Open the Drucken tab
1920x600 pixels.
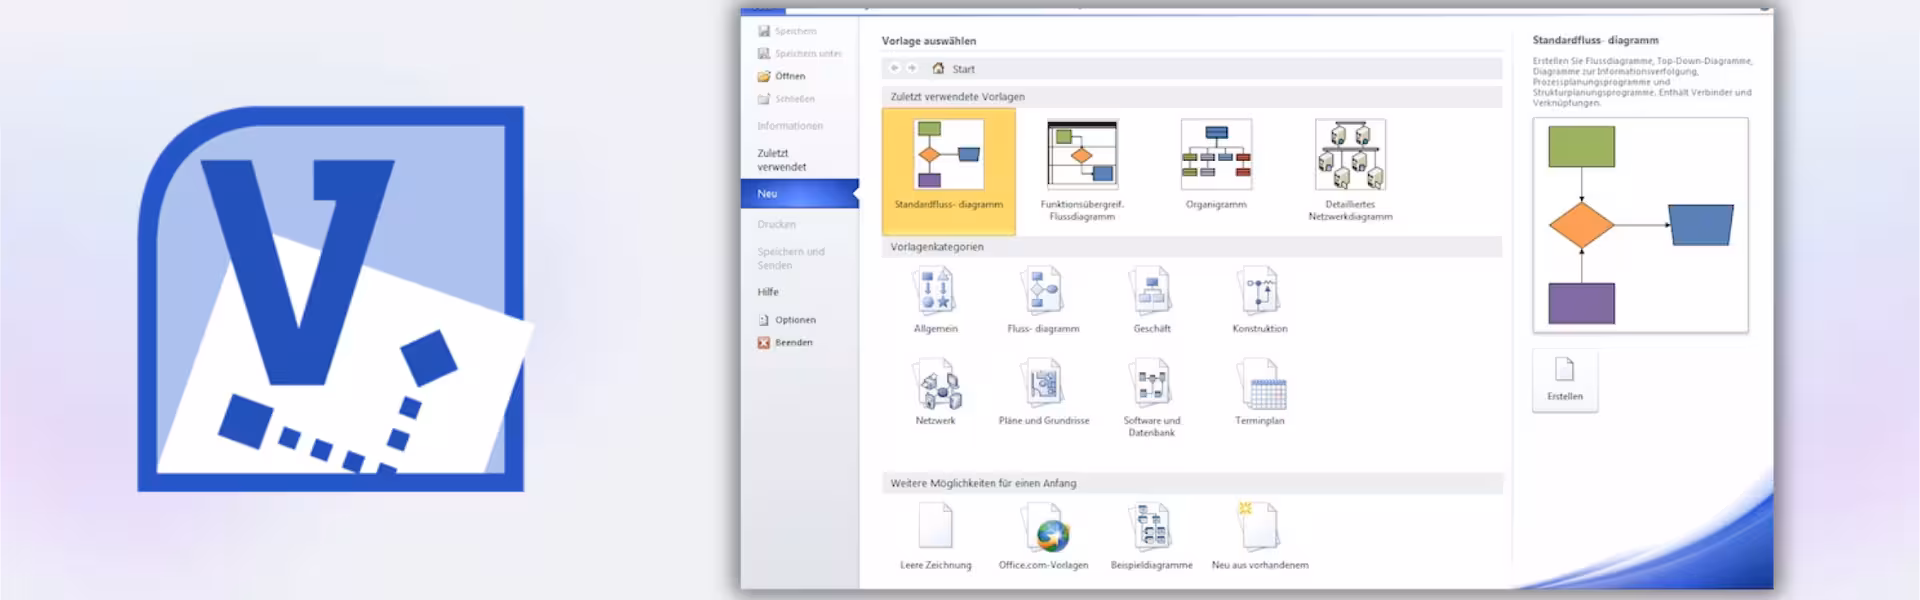776,224
